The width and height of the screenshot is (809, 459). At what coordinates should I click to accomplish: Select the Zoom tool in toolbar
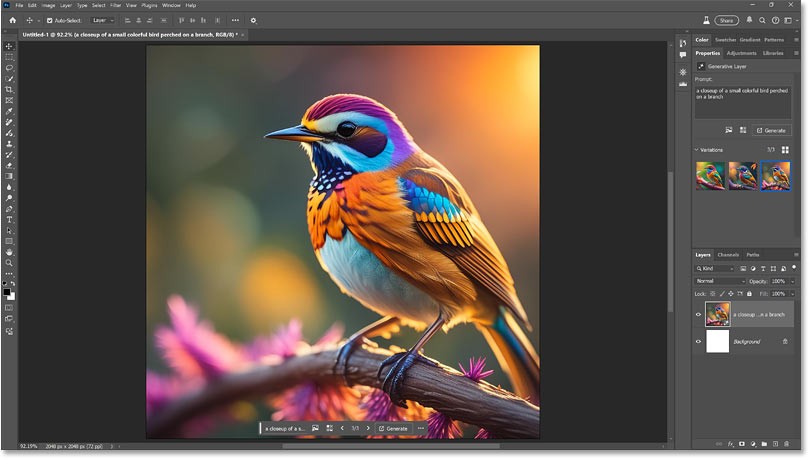[9, 263]
